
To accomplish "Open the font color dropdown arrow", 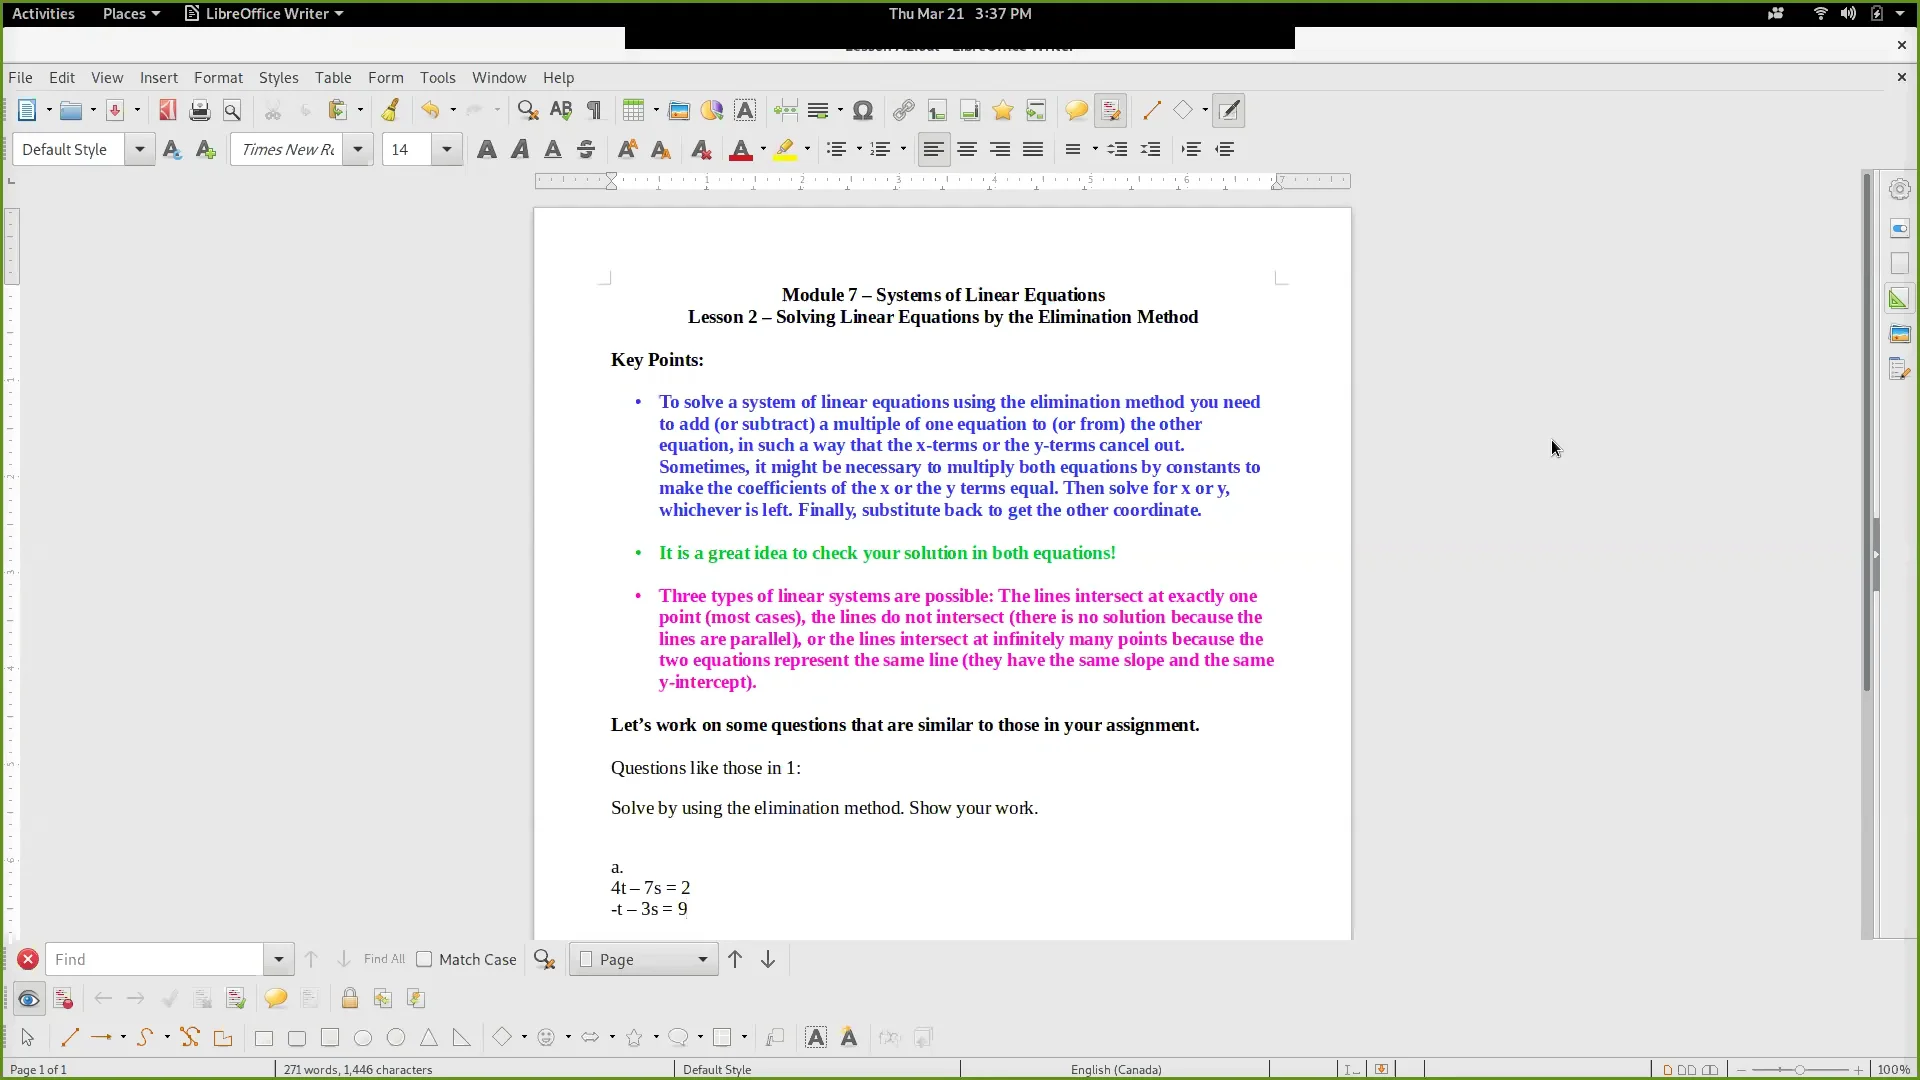I will 763,149.
